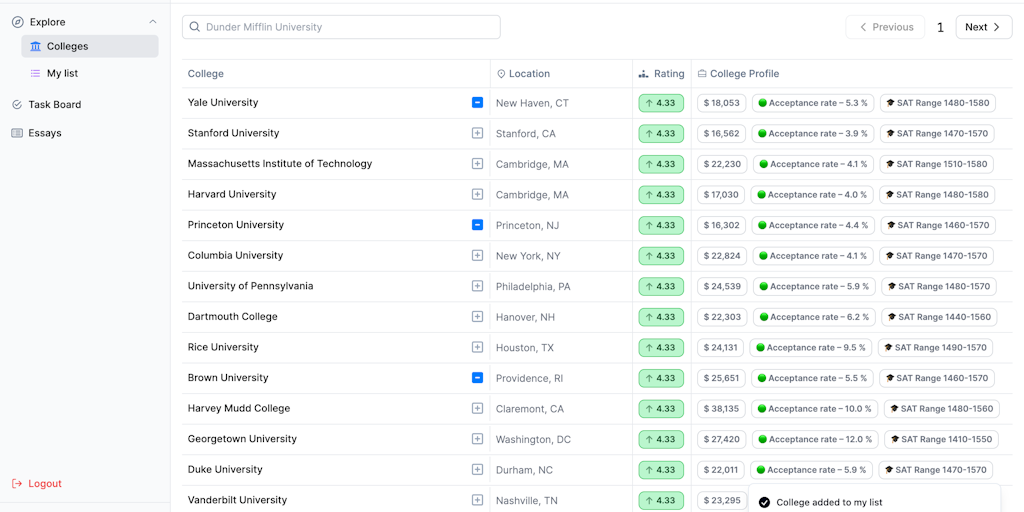The width and height of the screenshot is (1024, 512).
Task: Click the College Profile column header
Action: pos(739,74)
